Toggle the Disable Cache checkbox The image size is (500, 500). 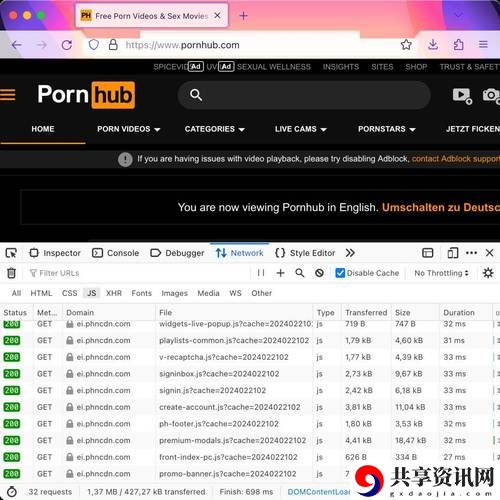tap(340, 273)
